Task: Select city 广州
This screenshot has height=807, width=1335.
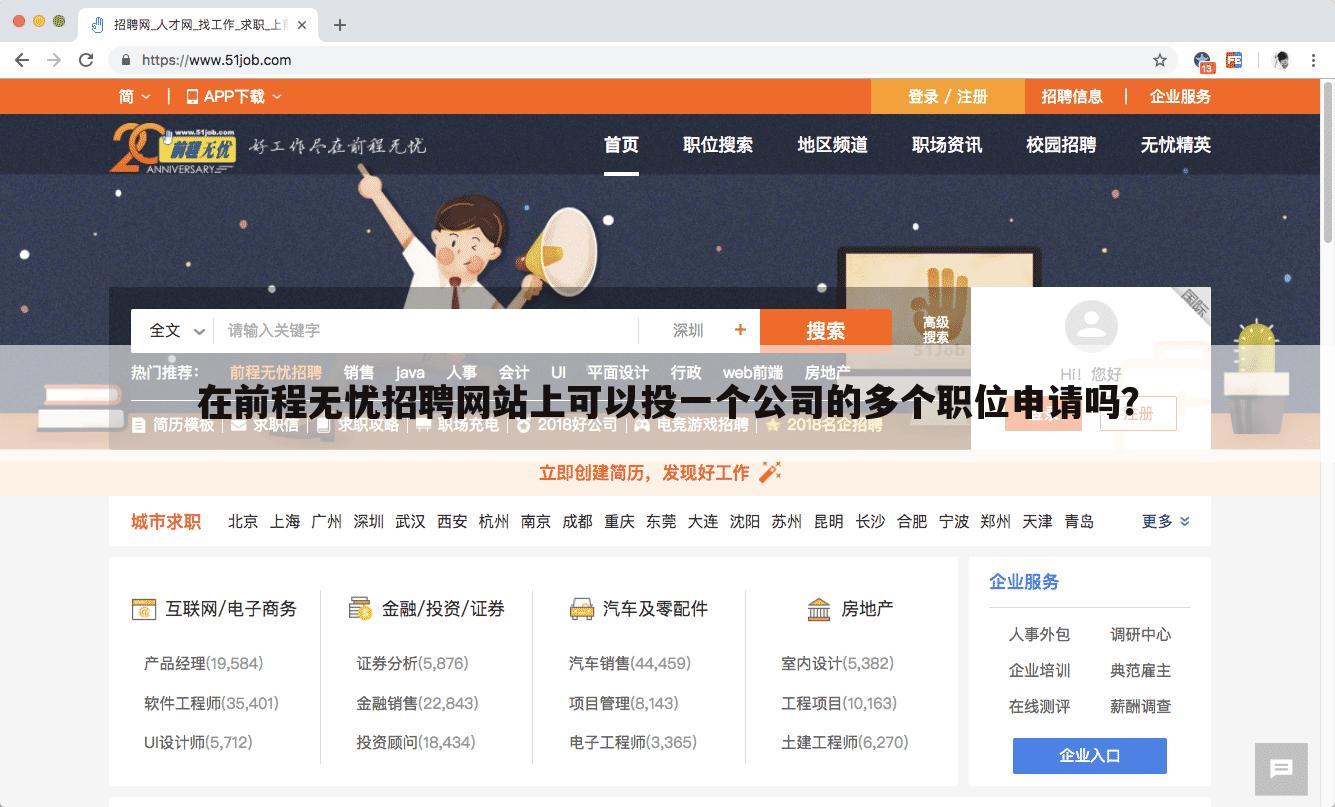Action: coord(326,521)
